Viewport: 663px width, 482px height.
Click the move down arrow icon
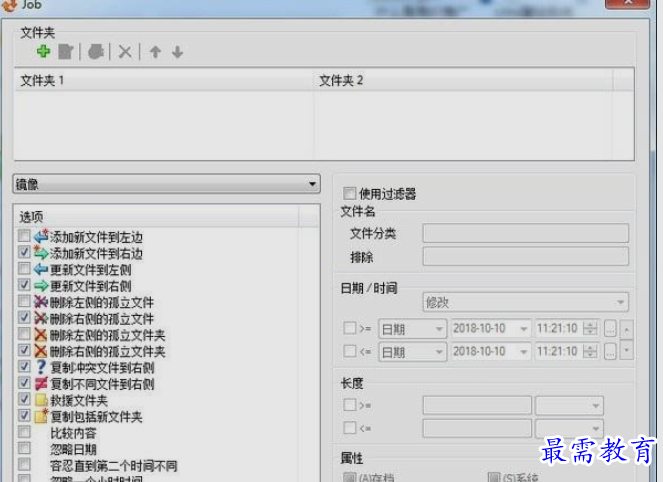click(x=178, y=52)
